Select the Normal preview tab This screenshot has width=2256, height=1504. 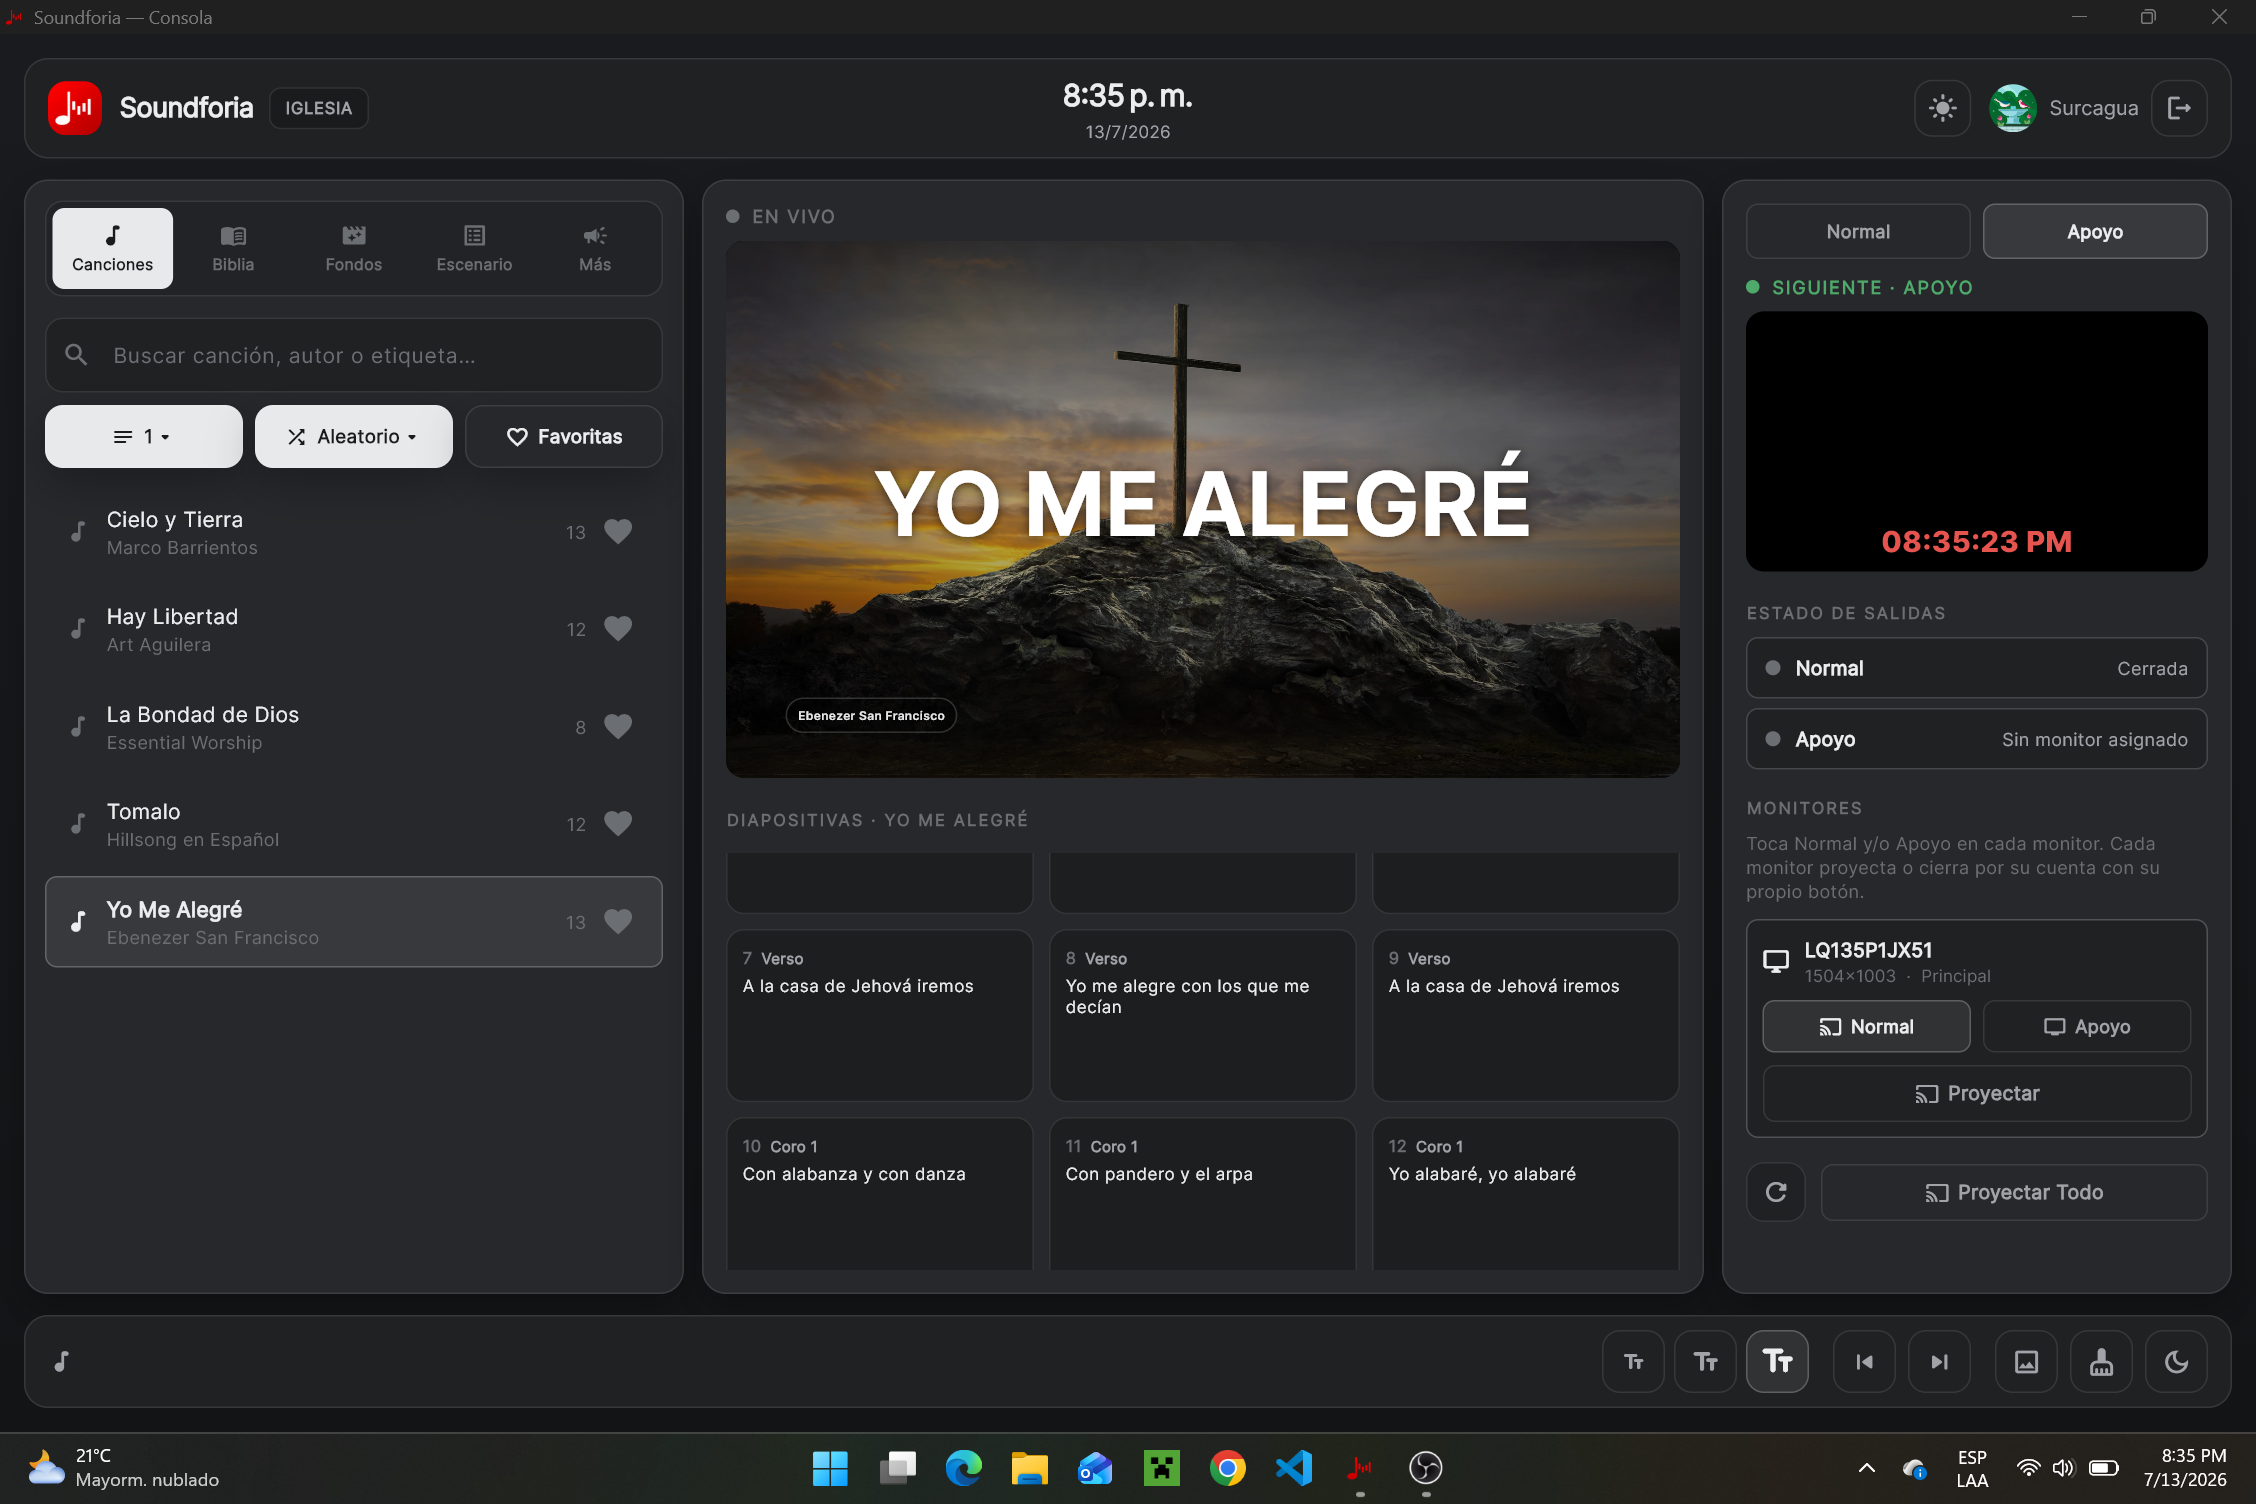click(x=1858, y=232)
